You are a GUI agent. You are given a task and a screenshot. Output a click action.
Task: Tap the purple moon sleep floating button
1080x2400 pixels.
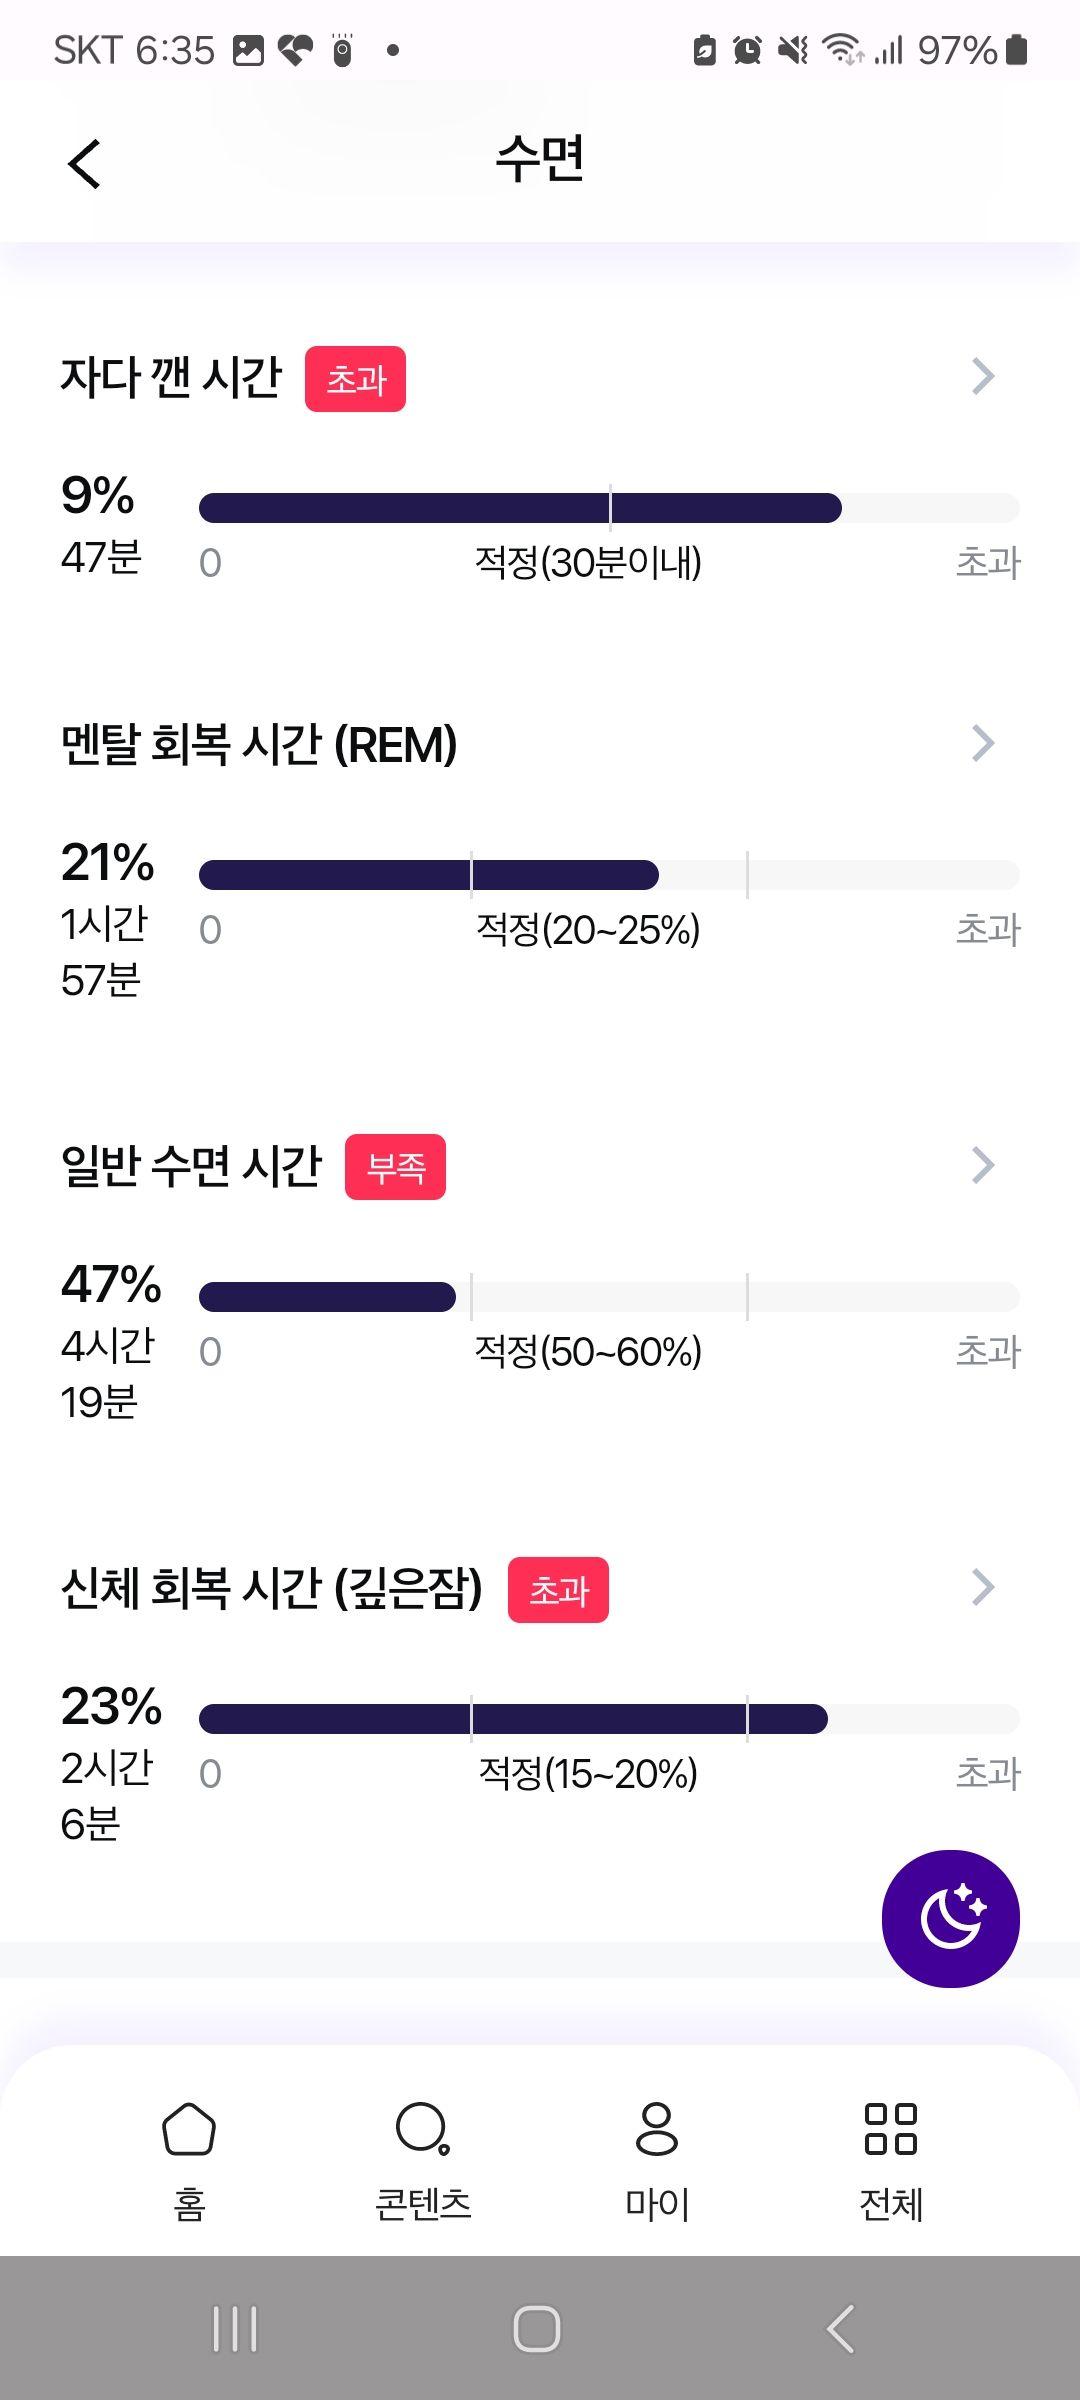(950, 1918)
